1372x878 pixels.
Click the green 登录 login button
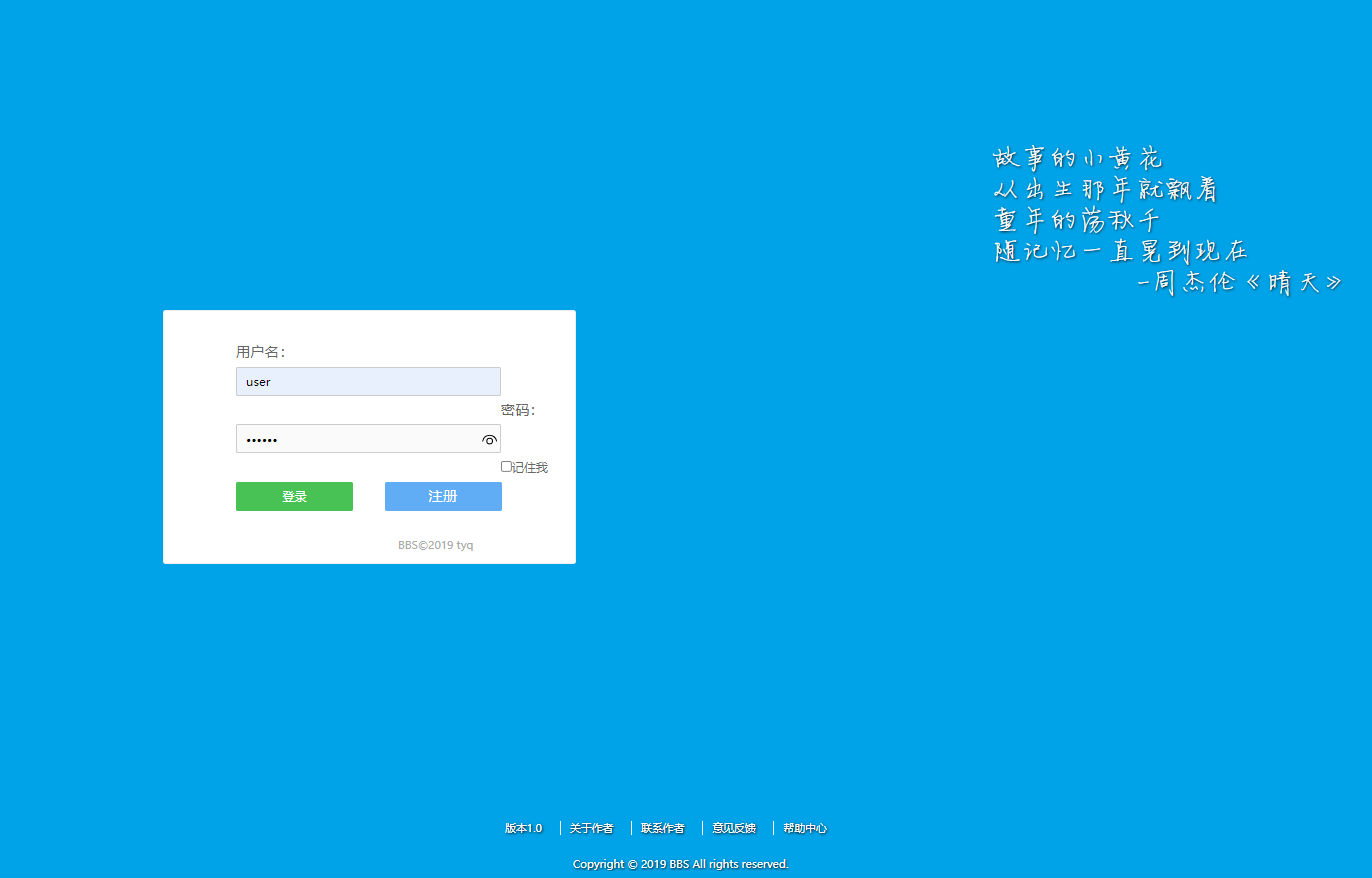294,496
